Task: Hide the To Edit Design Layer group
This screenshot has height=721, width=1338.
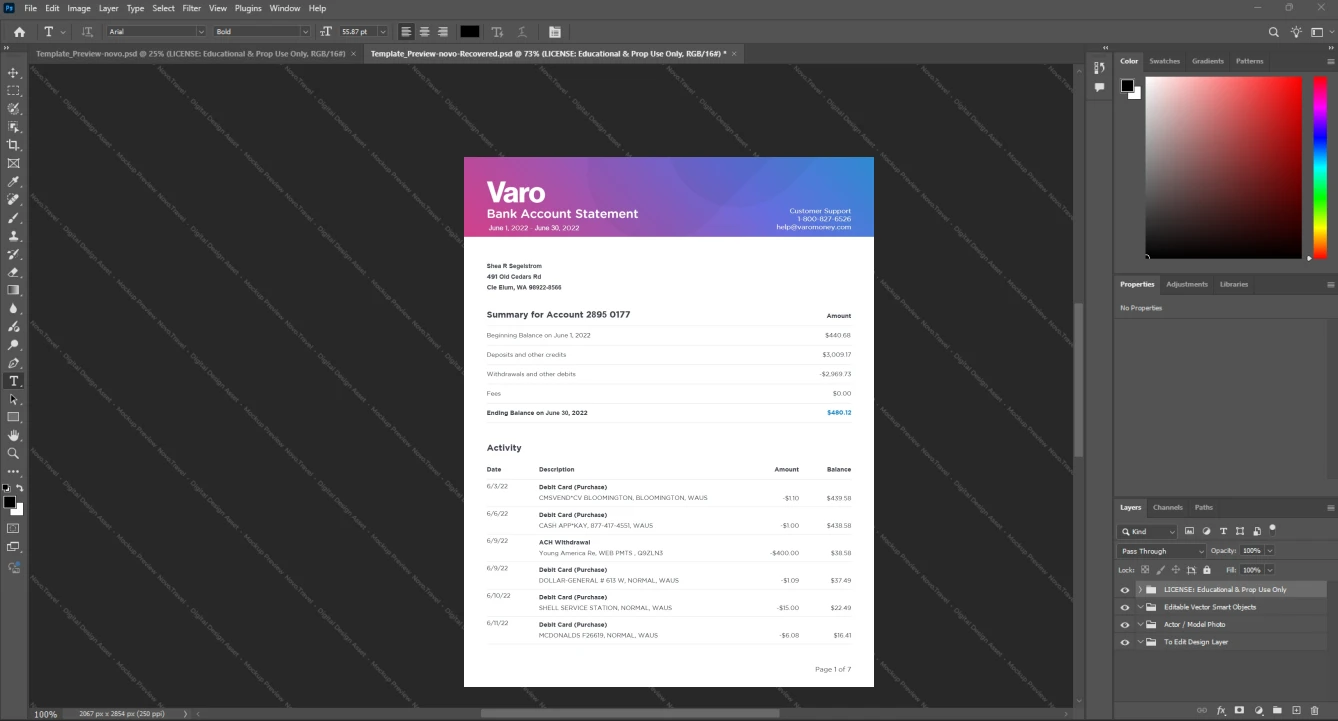Action: [1125, 642]
